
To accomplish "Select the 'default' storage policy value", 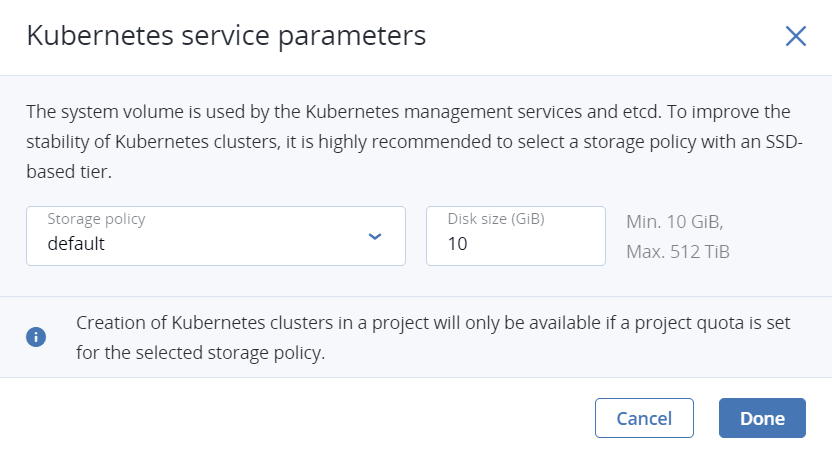I will pos(76,244).
